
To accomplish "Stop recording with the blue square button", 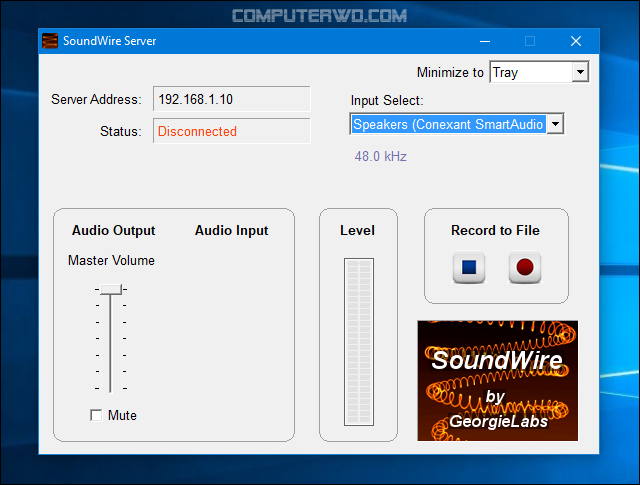I will 469,267.
